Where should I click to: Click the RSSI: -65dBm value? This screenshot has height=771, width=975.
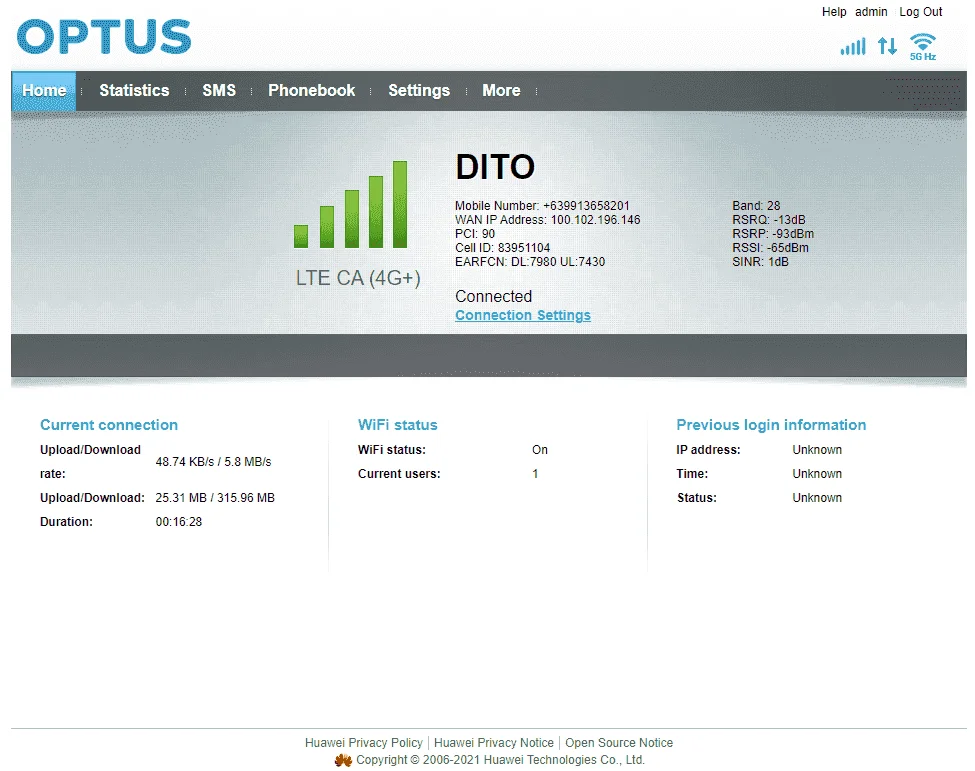tap(770, 248)
